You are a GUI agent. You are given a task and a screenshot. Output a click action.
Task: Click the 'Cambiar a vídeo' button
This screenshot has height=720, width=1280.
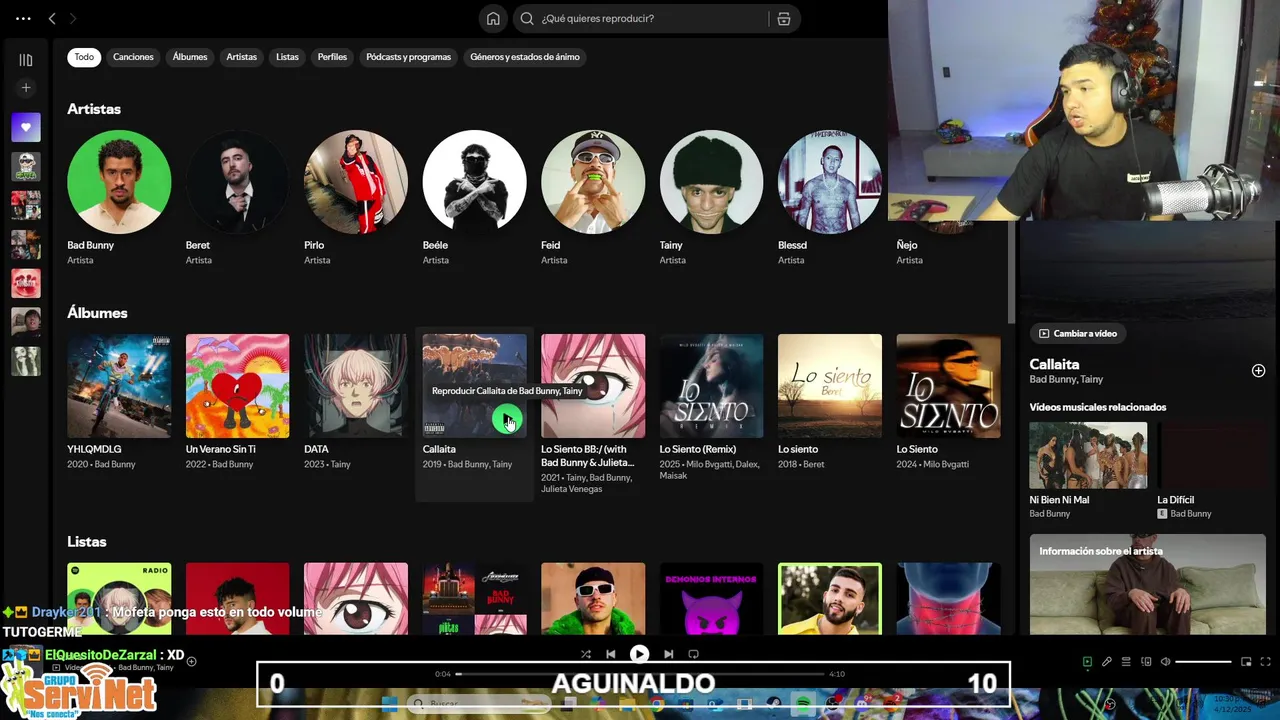pyautogui.click(x=1077, y=334)
